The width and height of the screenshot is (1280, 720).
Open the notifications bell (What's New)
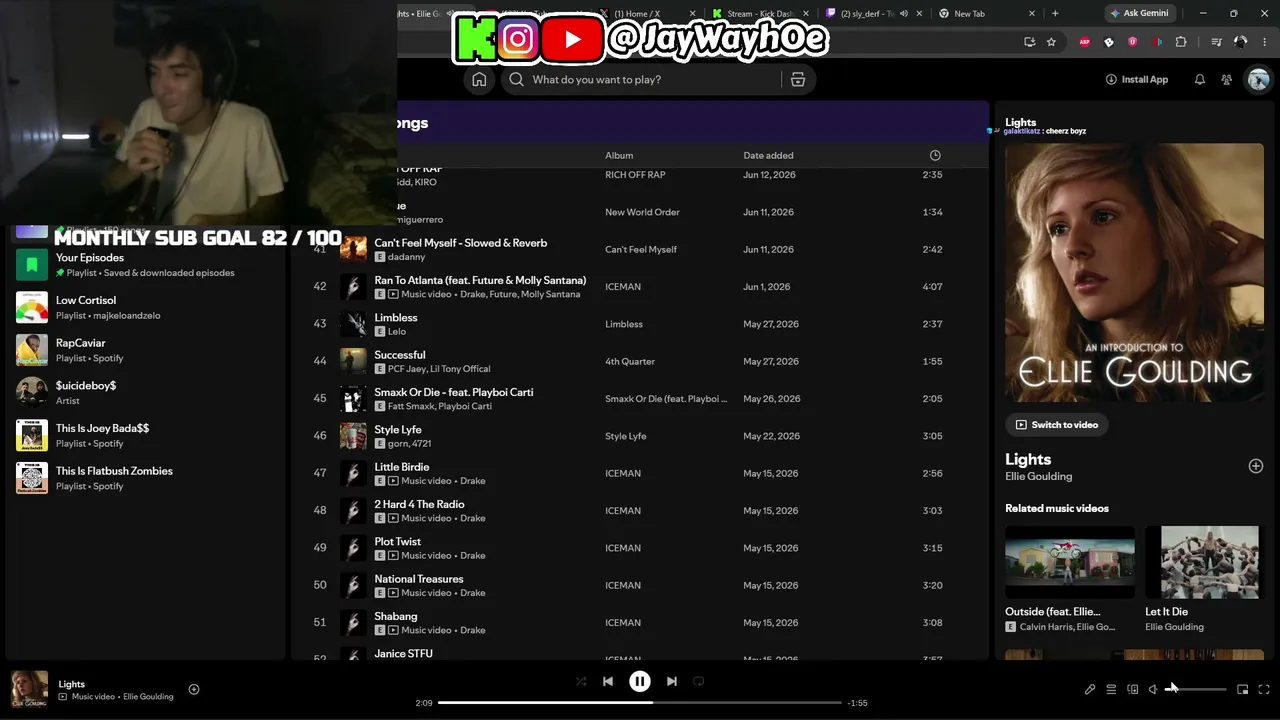1200,80
